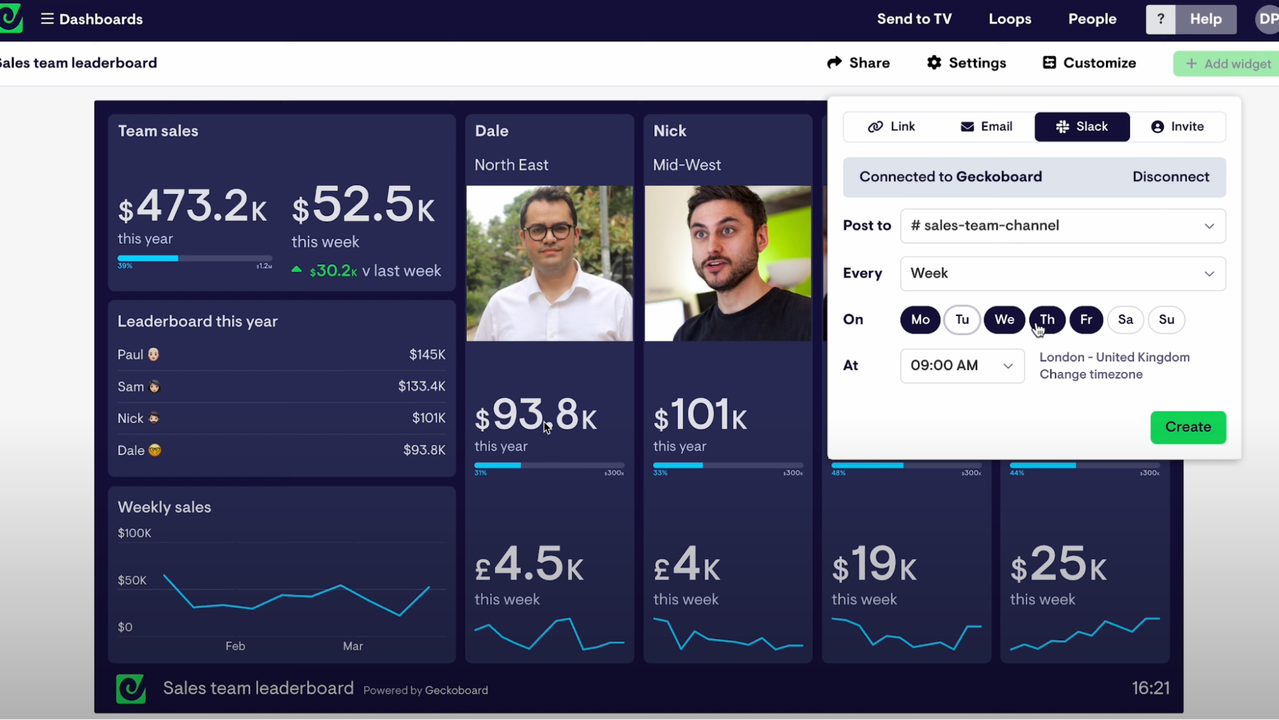Open the 09:00 AM time dropdown

(961, 365)
